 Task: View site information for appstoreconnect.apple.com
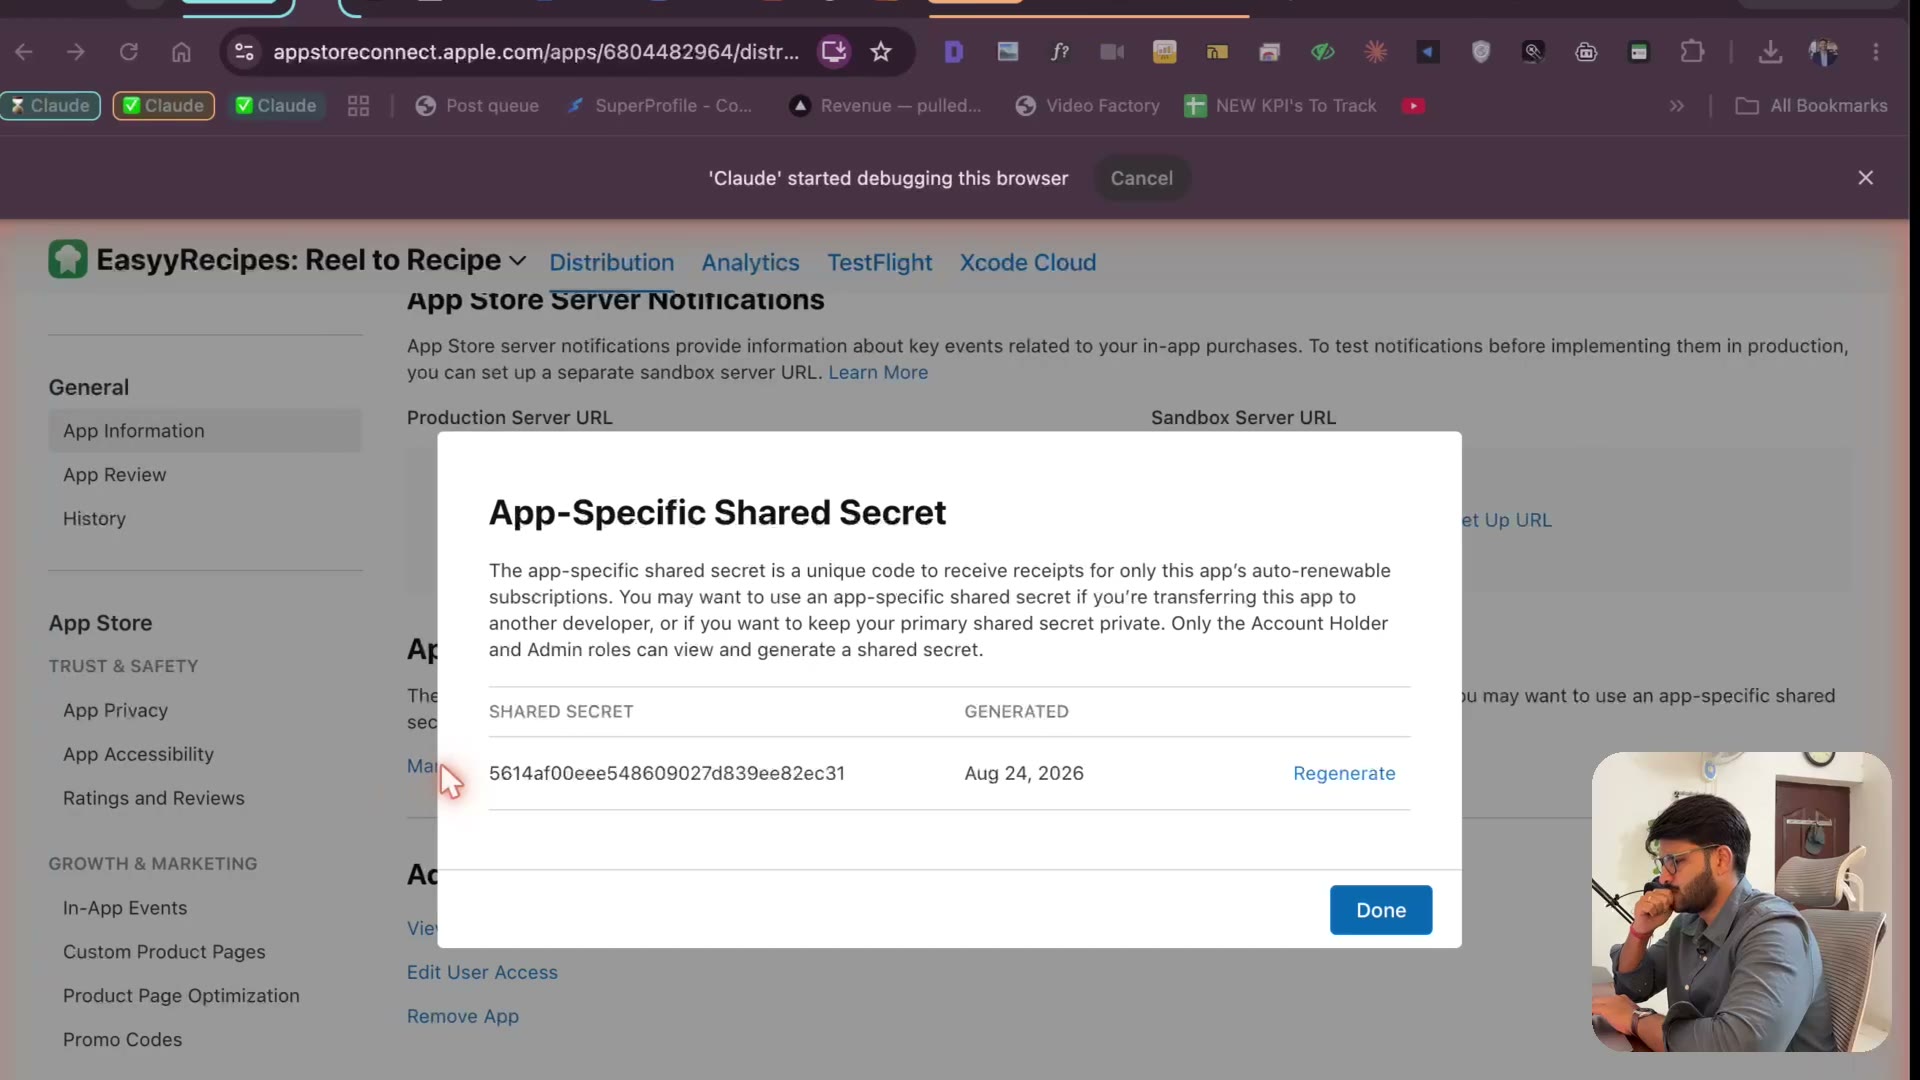click(x=244, y=52)
